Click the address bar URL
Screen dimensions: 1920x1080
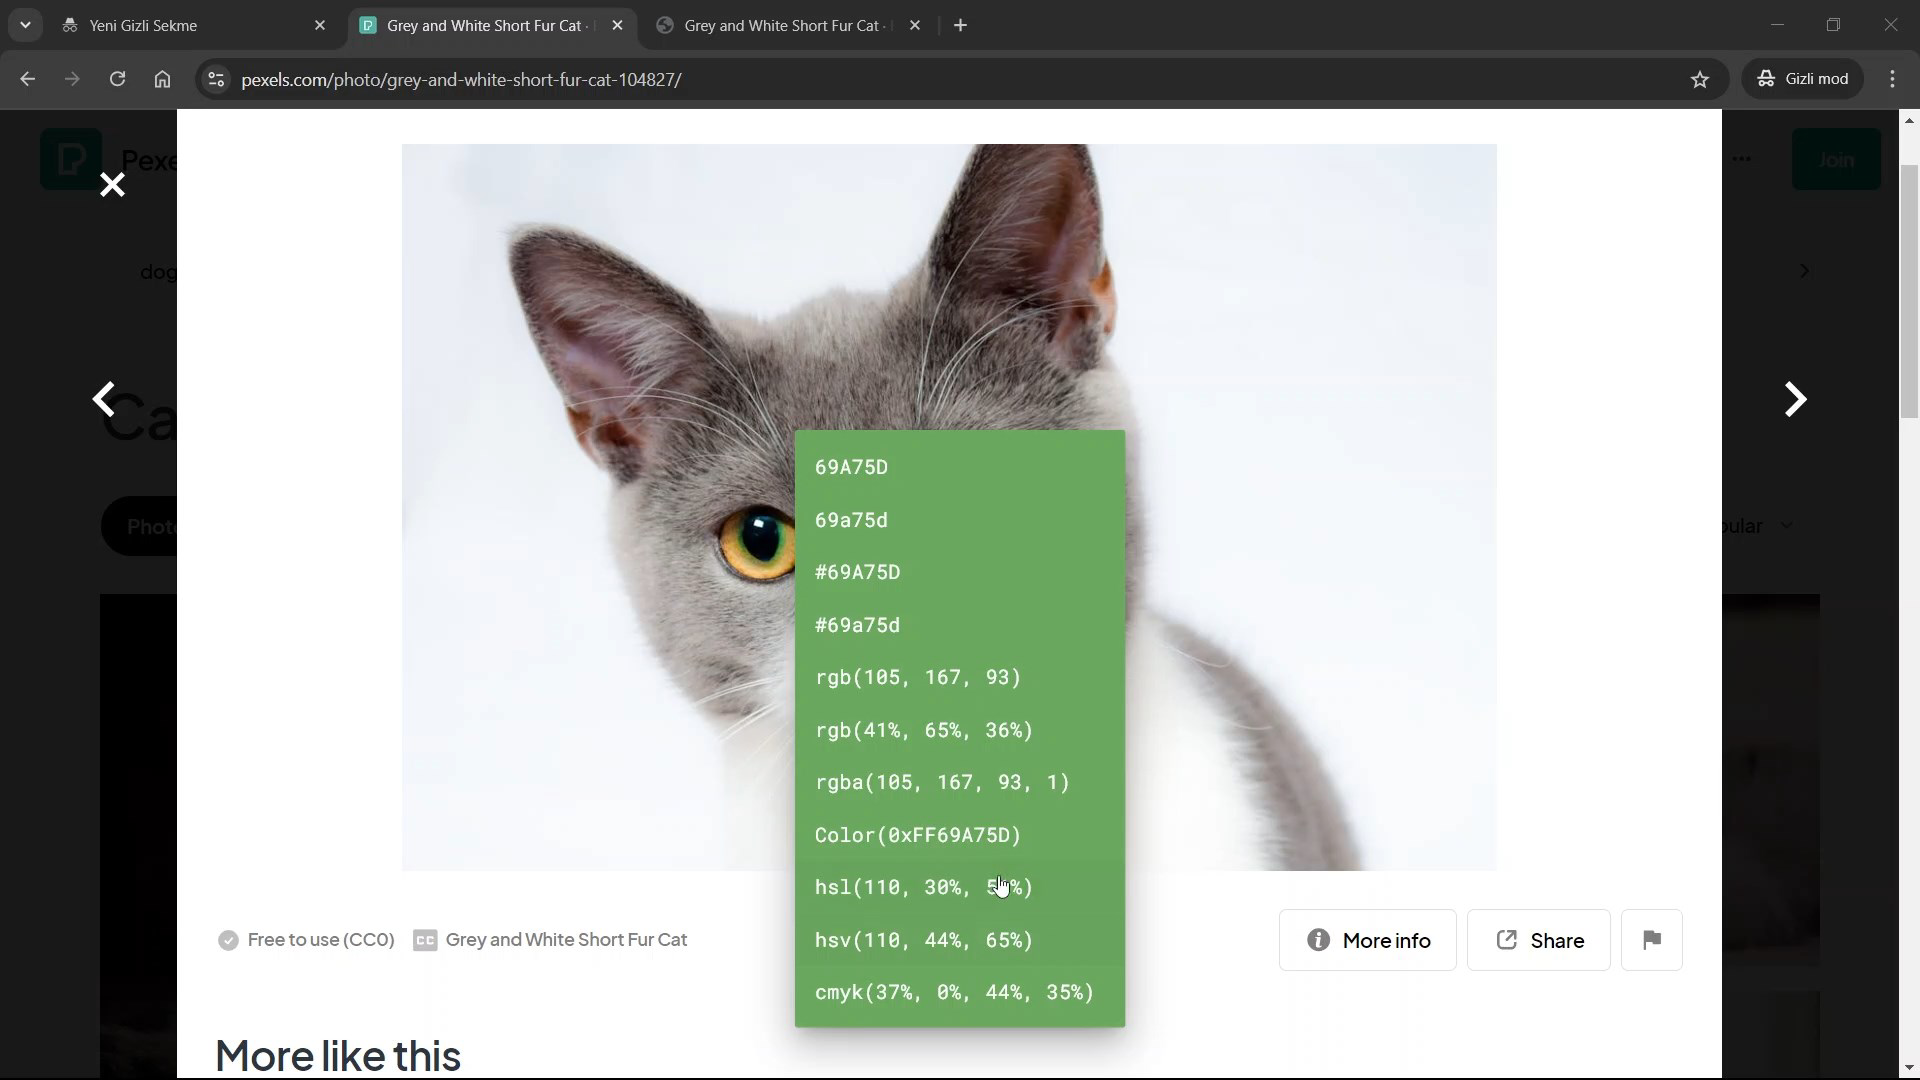tap(461, 80)
